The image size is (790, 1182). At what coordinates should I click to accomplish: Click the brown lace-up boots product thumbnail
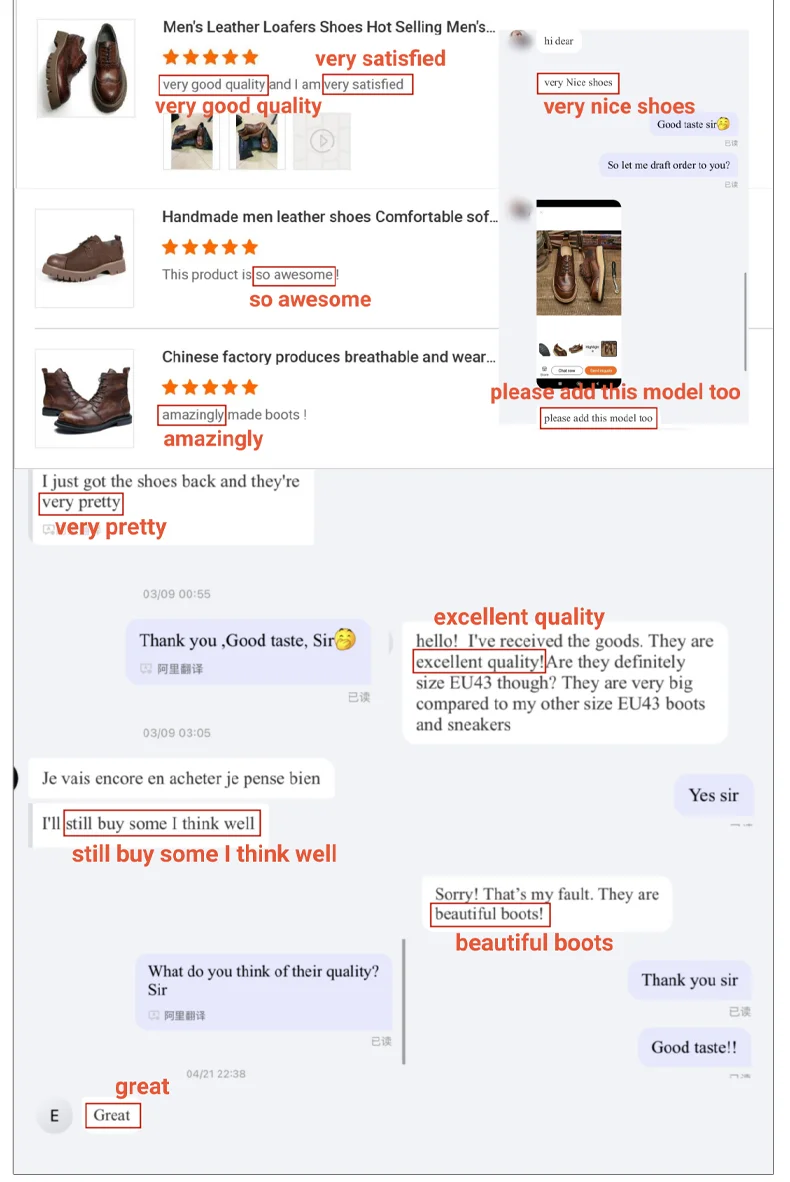[x=84, y=398]
